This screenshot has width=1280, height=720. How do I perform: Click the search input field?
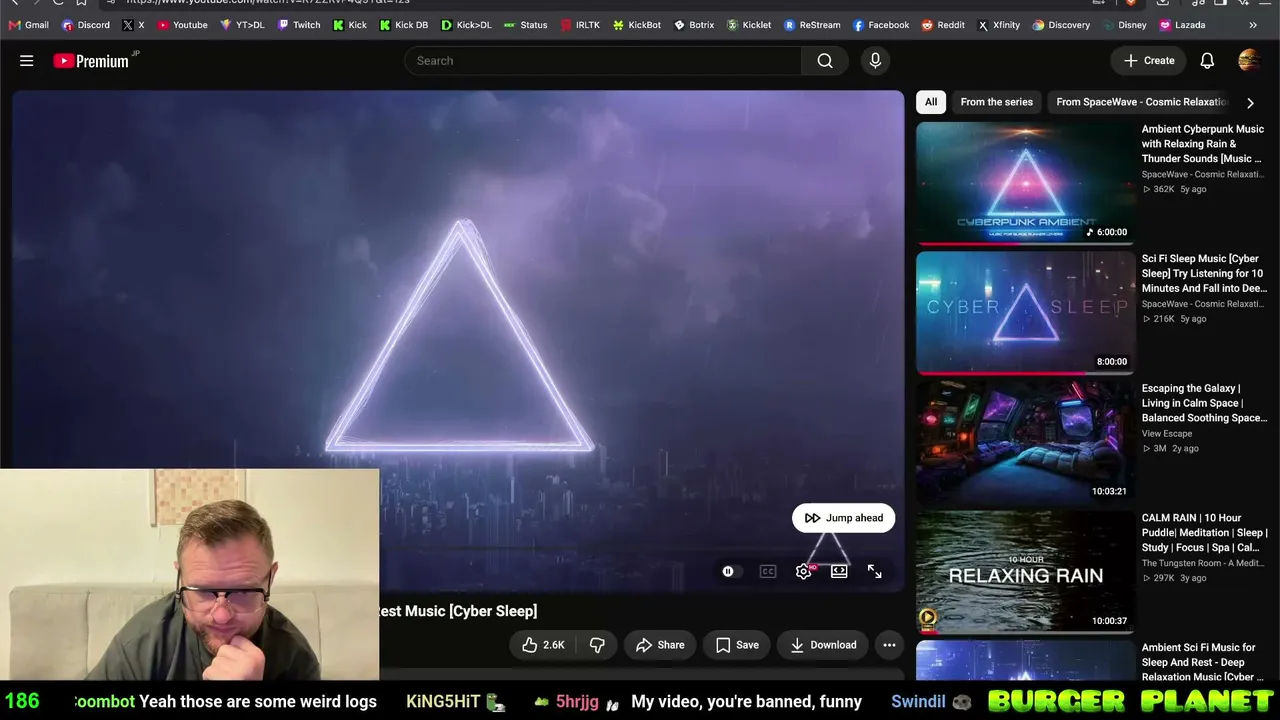pyautogui.click(x=603, y=61)
